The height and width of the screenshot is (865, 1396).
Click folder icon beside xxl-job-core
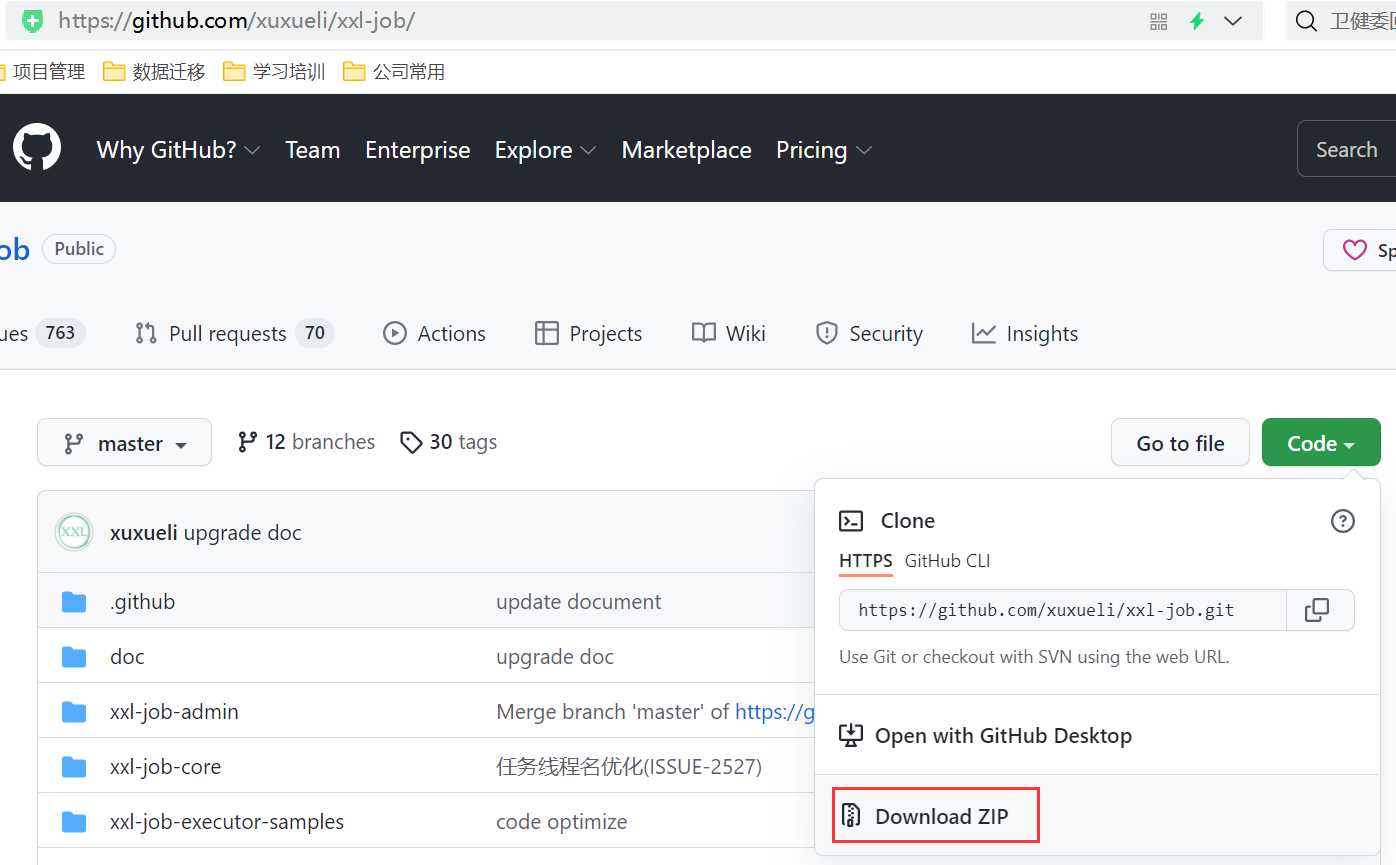click(74, 767)
